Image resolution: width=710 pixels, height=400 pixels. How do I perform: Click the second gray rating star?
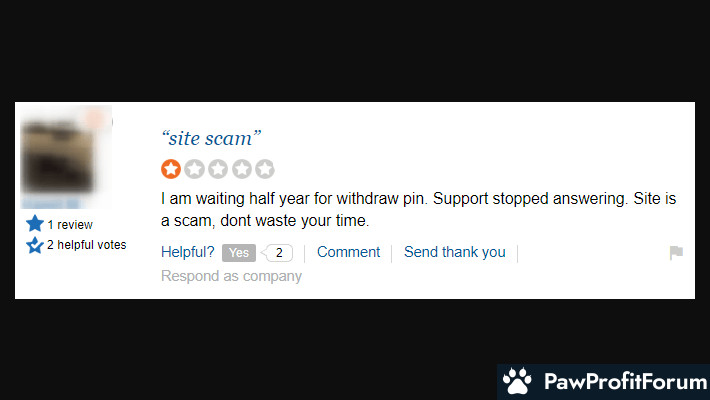click(x=194, y=169)
